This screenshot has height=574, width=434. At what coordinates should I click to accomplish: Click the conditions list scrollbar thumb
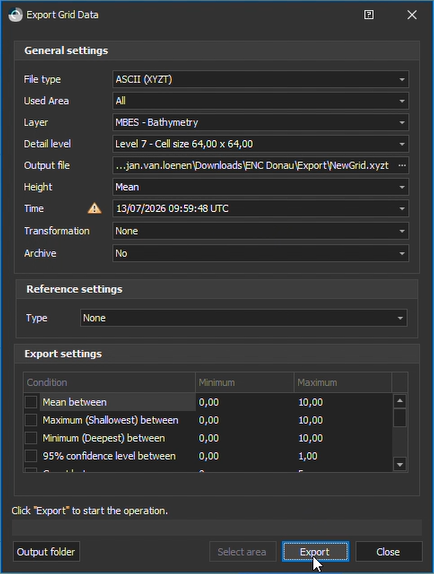(x=400, y=418)
